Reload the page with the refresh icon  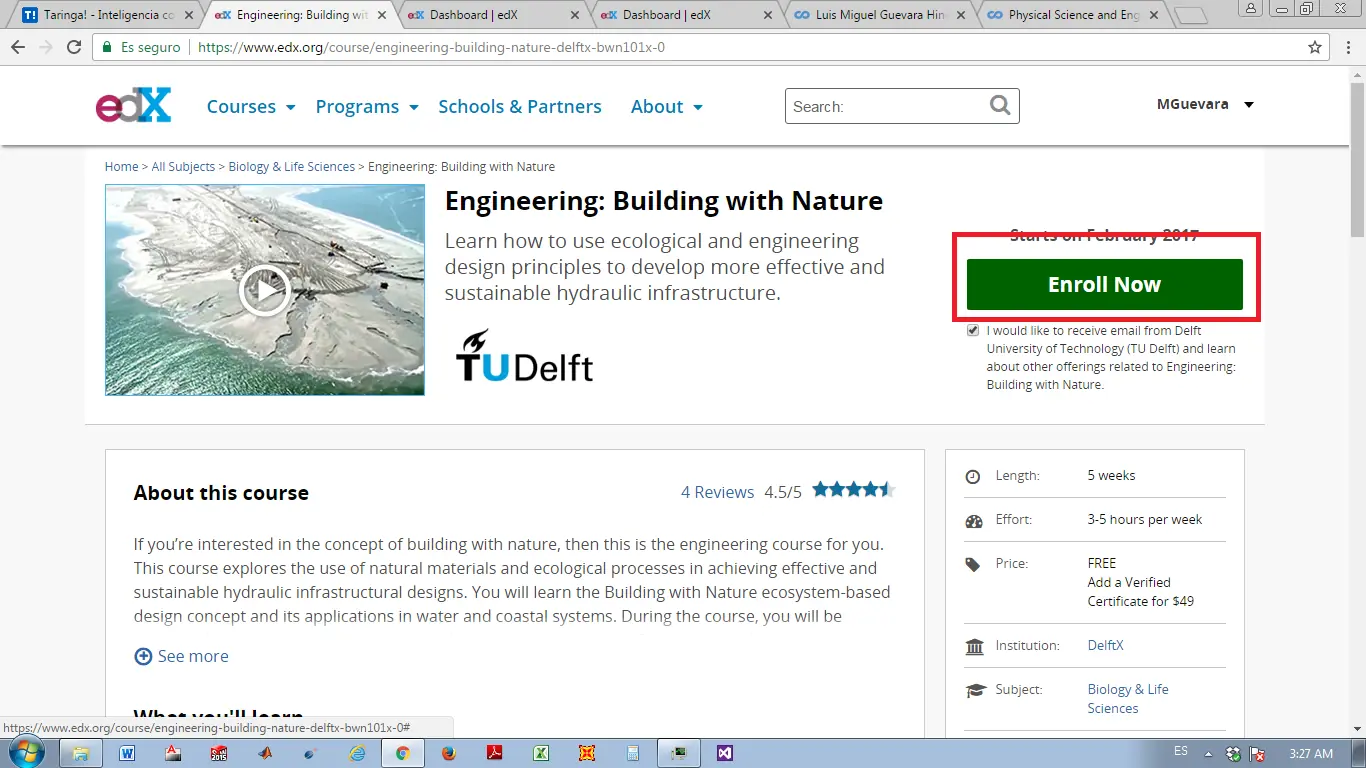point(73,47)
